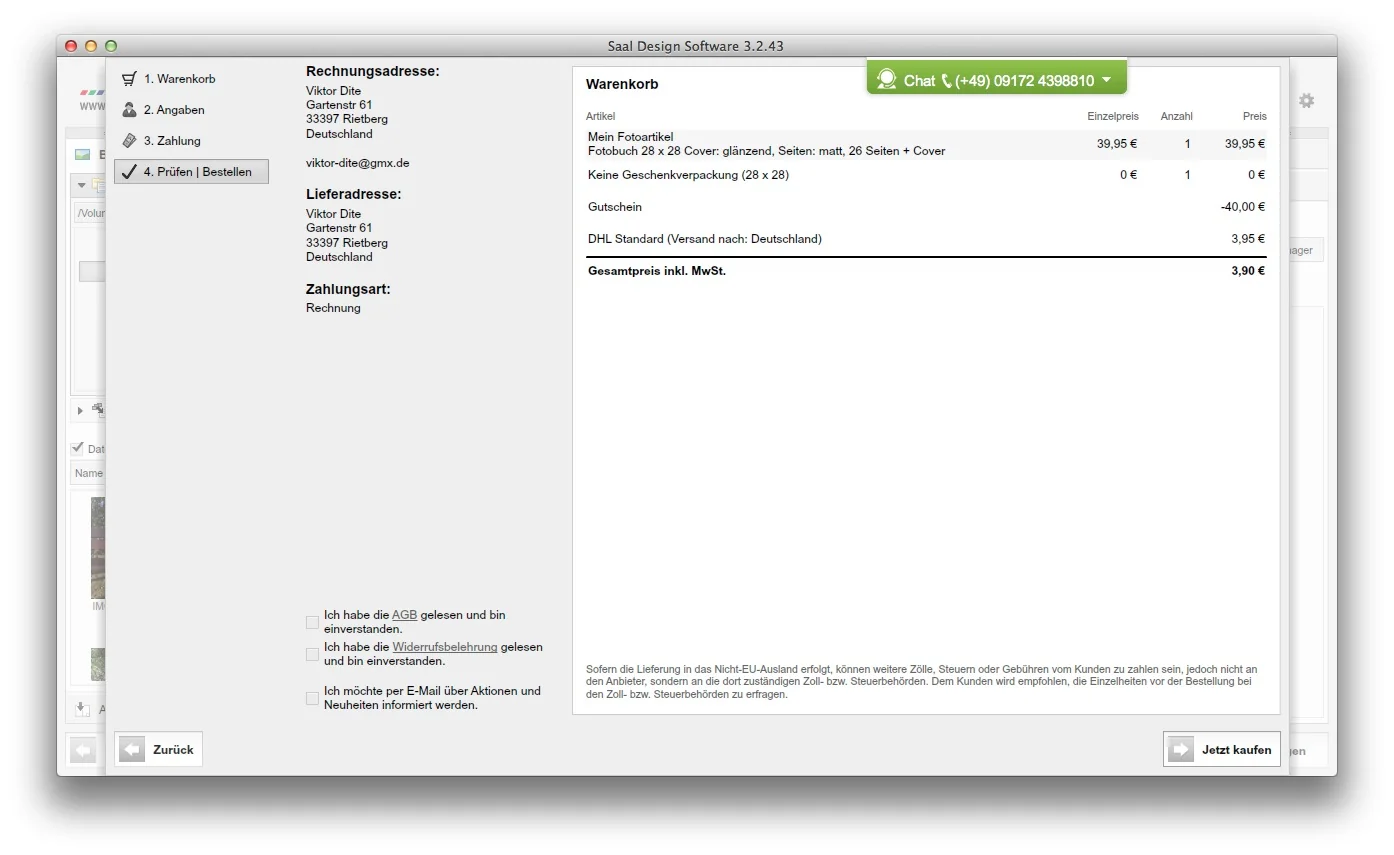The image size is (1394, 855).
Task: Click the payment card icon beside Zahlung
Action: click(x=129, y=141)
